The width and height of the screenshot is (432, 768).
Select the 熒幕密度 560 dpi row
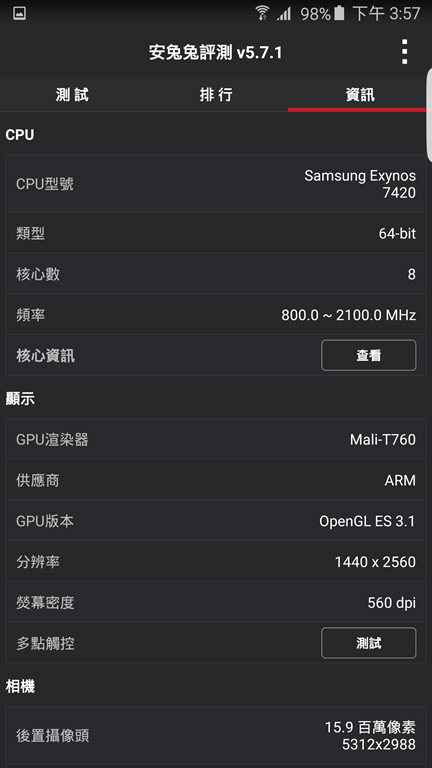click(x=216, y=602)
